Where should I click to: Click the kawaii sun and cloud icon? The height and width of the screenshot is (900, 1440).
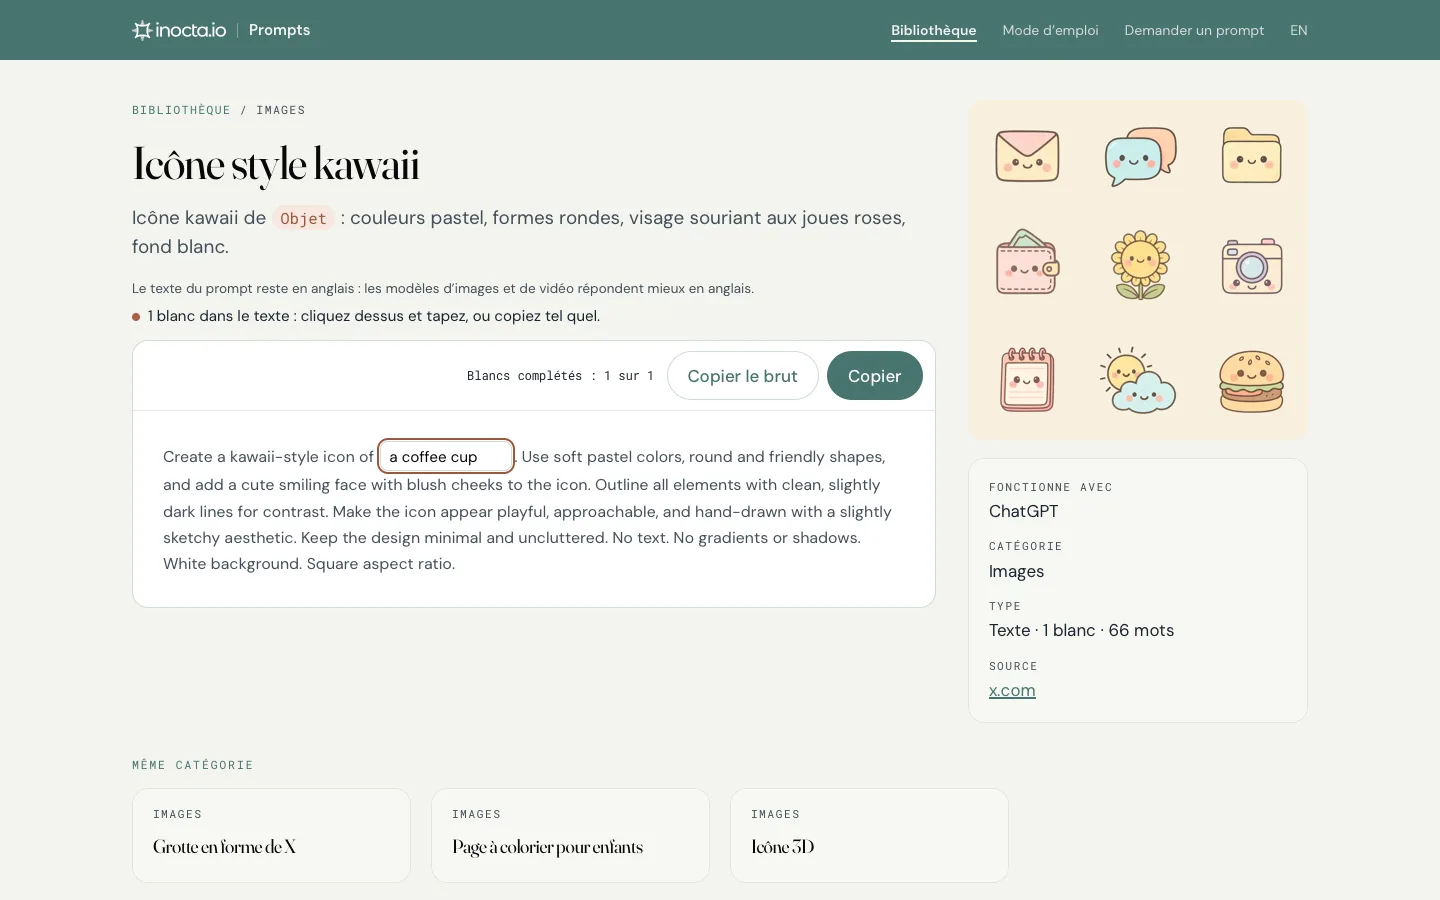[1138, 381]
